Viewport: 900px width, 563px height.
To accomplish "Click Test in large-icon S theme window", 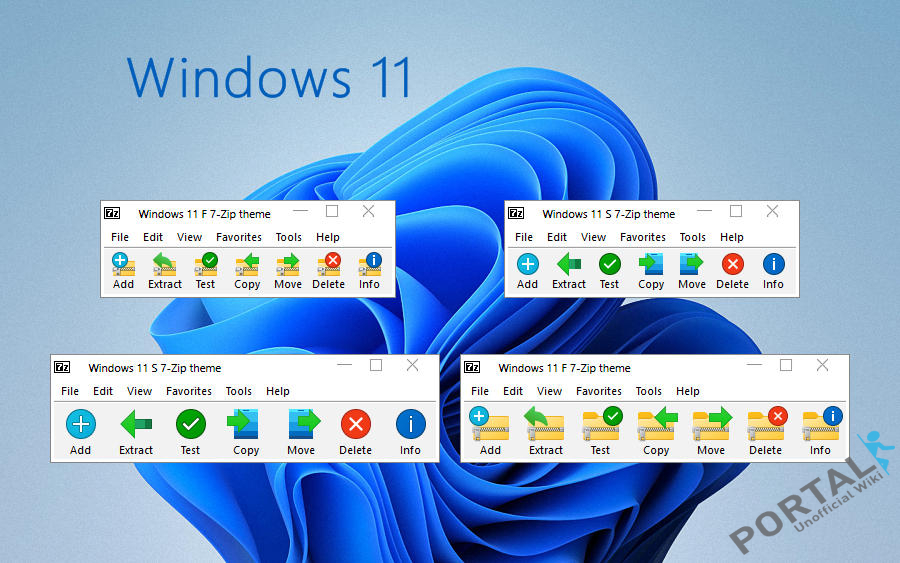I will tap(191, 432).
